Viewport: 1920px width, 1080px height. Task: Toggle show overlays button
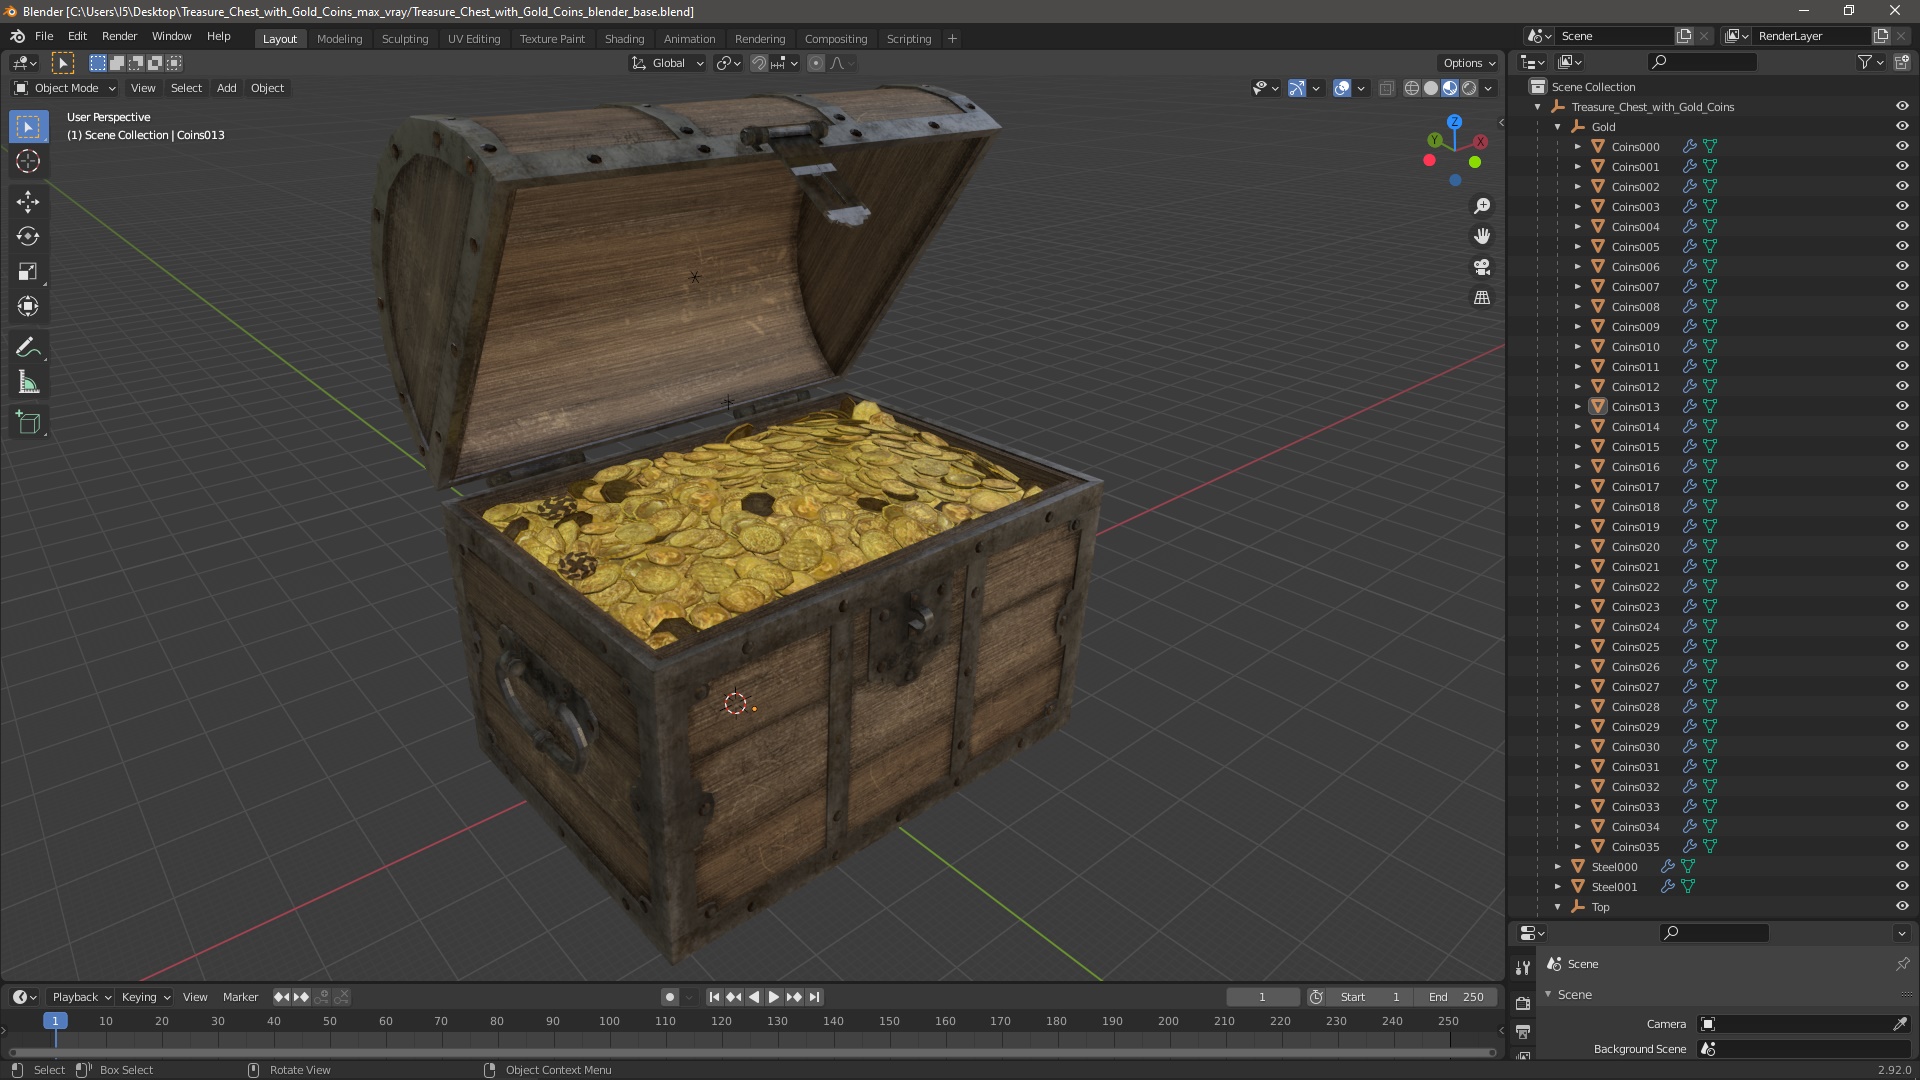pos(1342,88)
